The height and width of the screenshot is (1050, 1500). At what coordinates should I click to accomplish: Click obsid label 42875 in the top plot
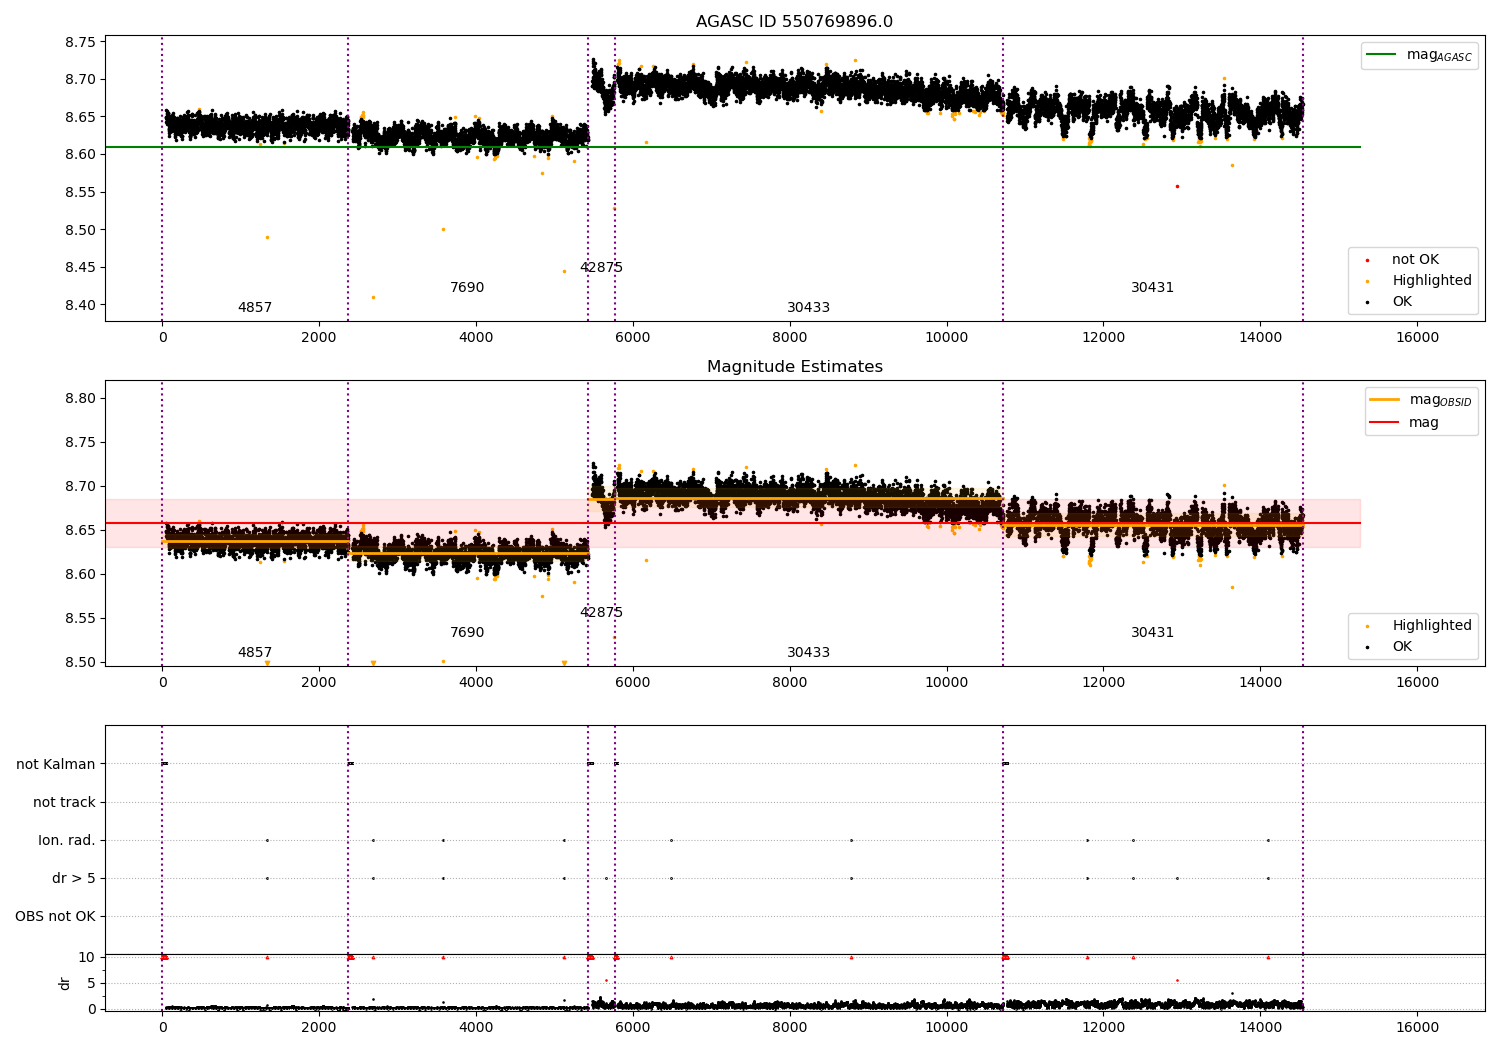pyautogui.click(x=601, y=268)
